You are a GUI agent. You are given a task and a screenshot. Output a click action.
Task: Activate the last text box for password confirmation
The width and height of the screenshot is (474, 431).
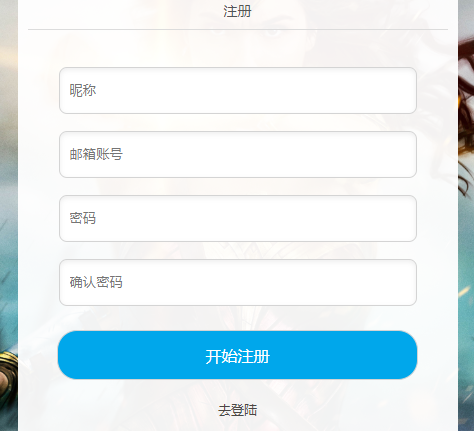click(x=238, y=282)
